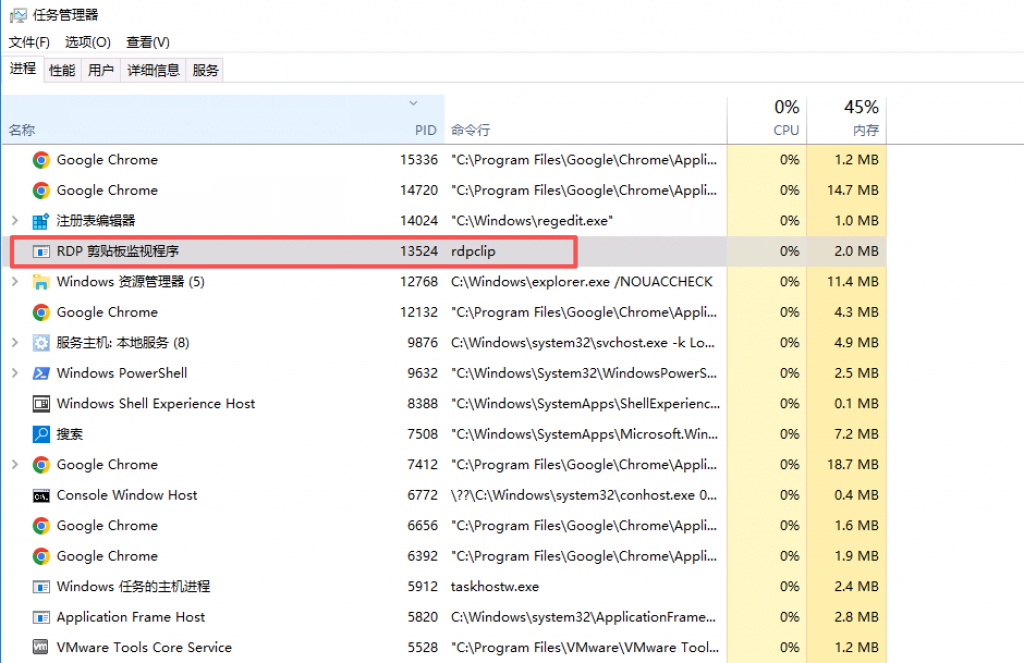Expand the Windows PowerShell process group
Viewport: 1024px width, 663px height.
[14, 373]
